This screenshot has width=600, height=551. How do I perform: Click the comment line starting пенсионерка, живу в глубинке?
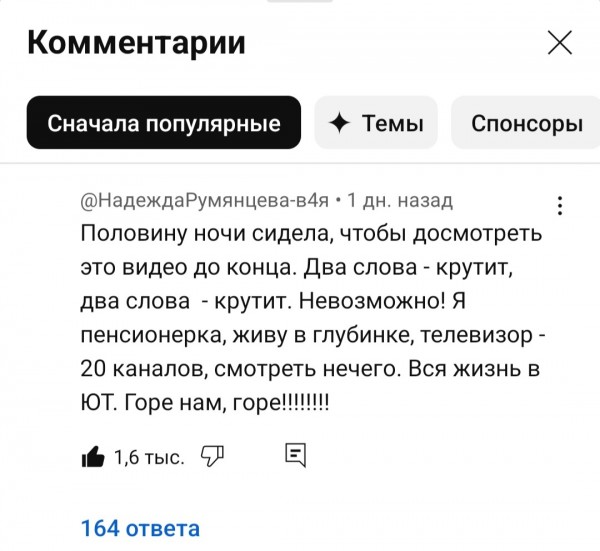click(x=310, y=336)
